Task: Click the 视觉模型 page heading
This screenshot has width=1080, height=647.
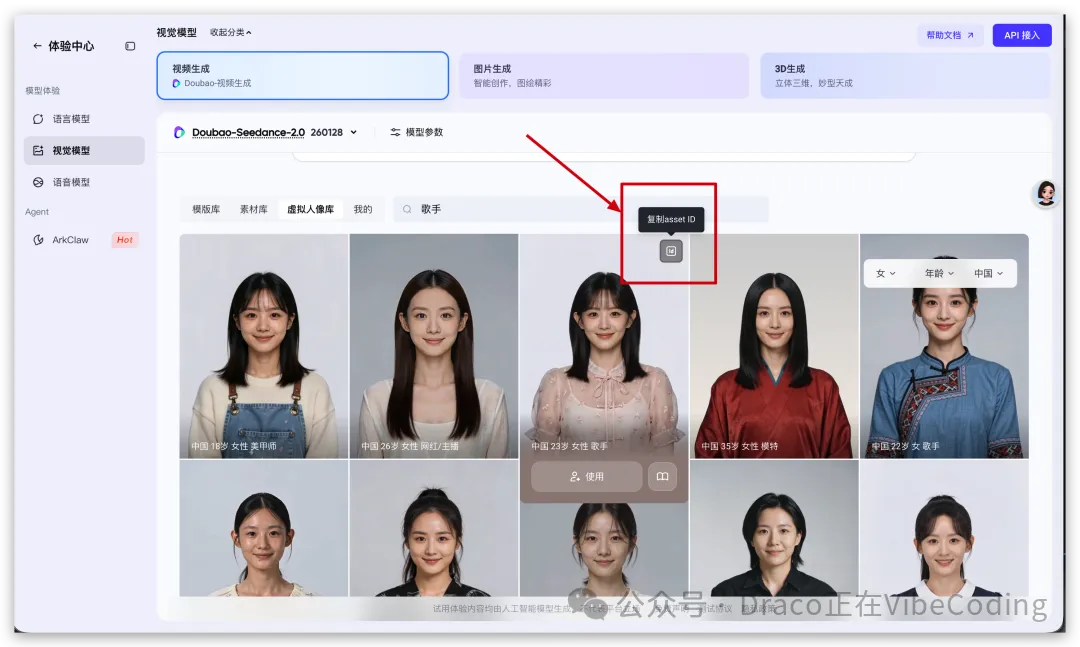Action: pyautogui.click(x=176, y=32)
